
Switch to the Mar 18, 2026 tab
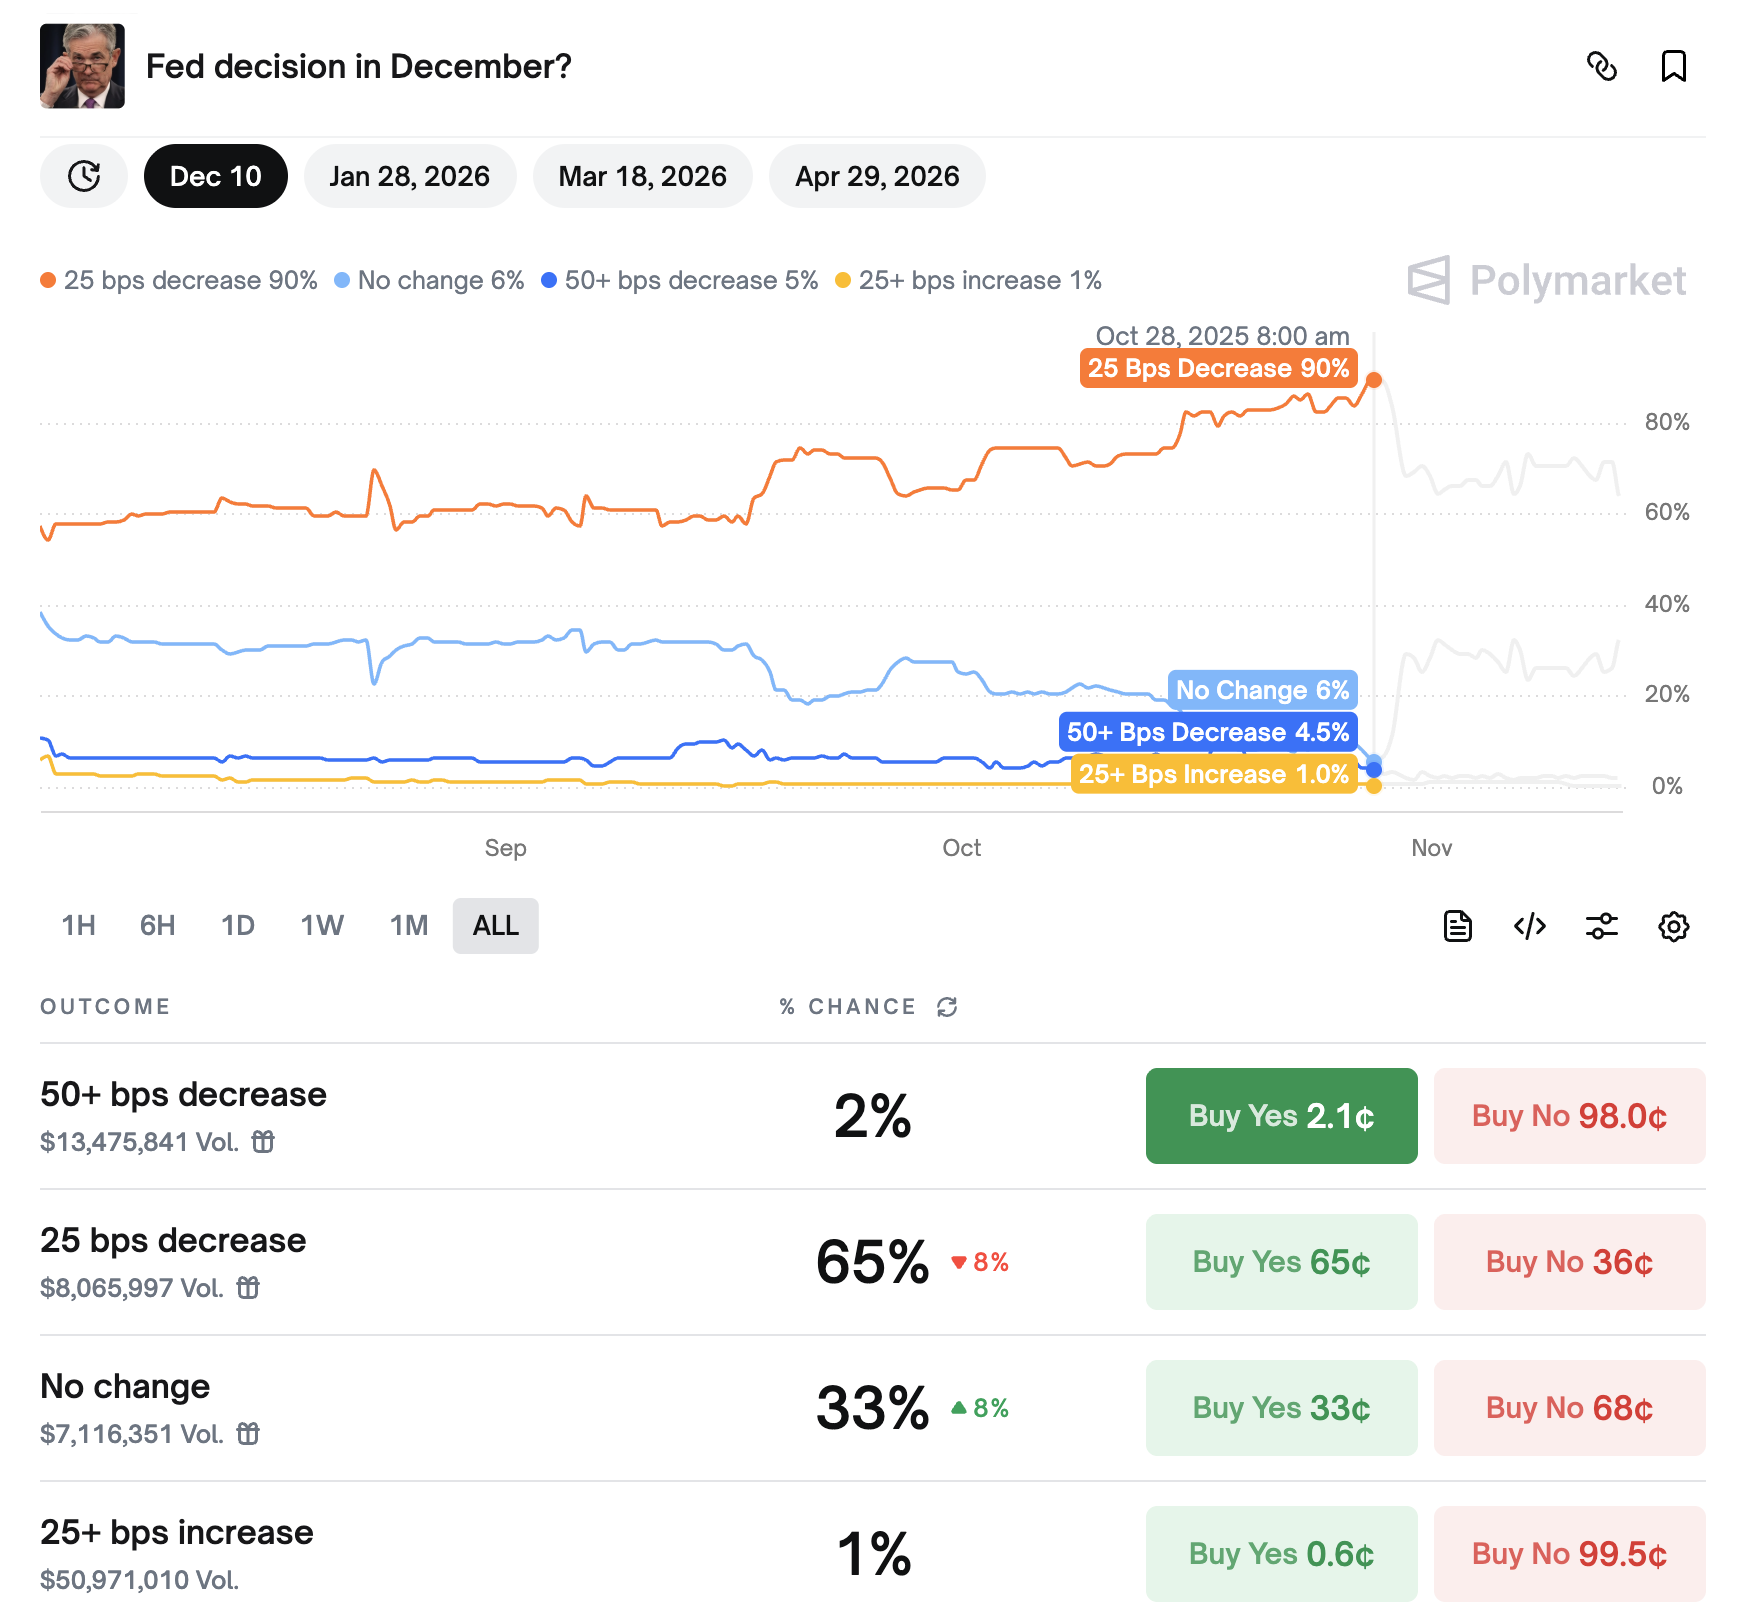(x=642, y=176)
